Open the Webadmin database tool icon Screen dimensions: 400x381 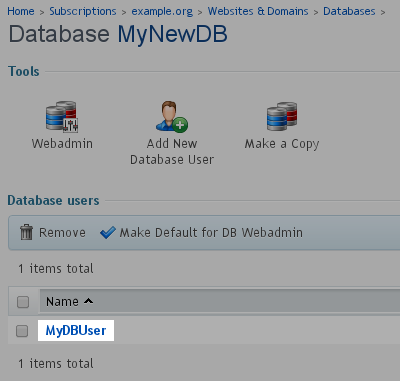62,116
